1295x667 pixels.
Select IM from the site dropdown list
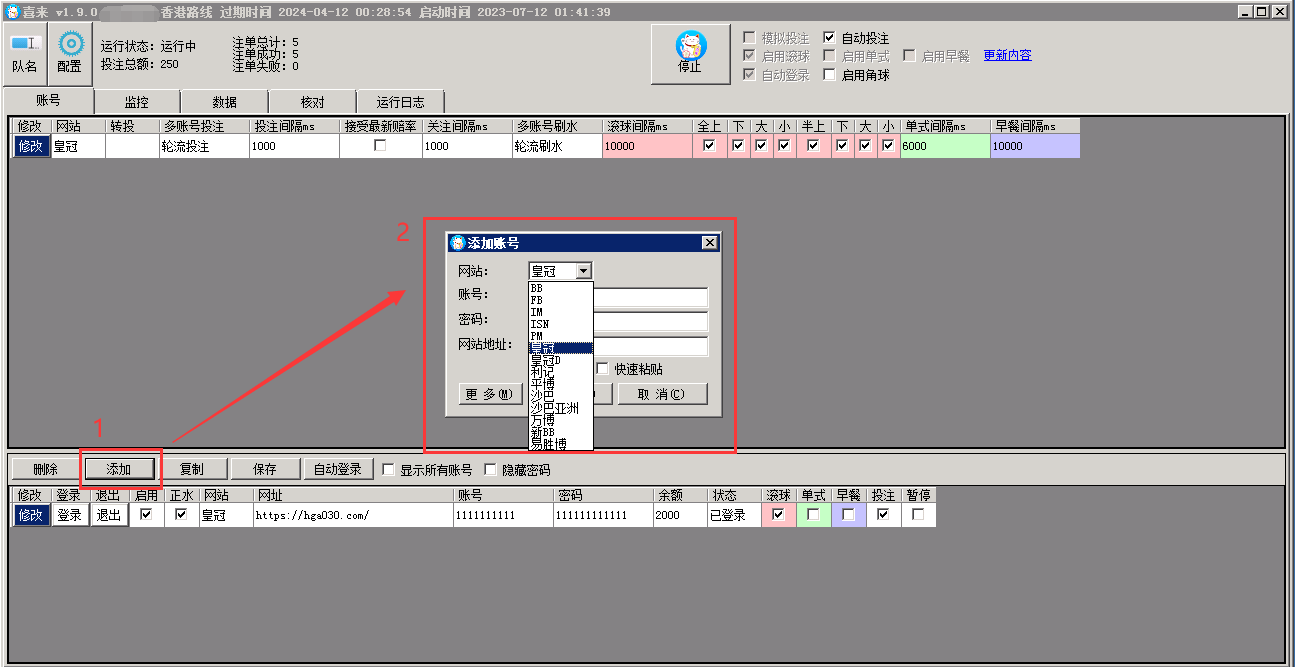click(561, 312)
